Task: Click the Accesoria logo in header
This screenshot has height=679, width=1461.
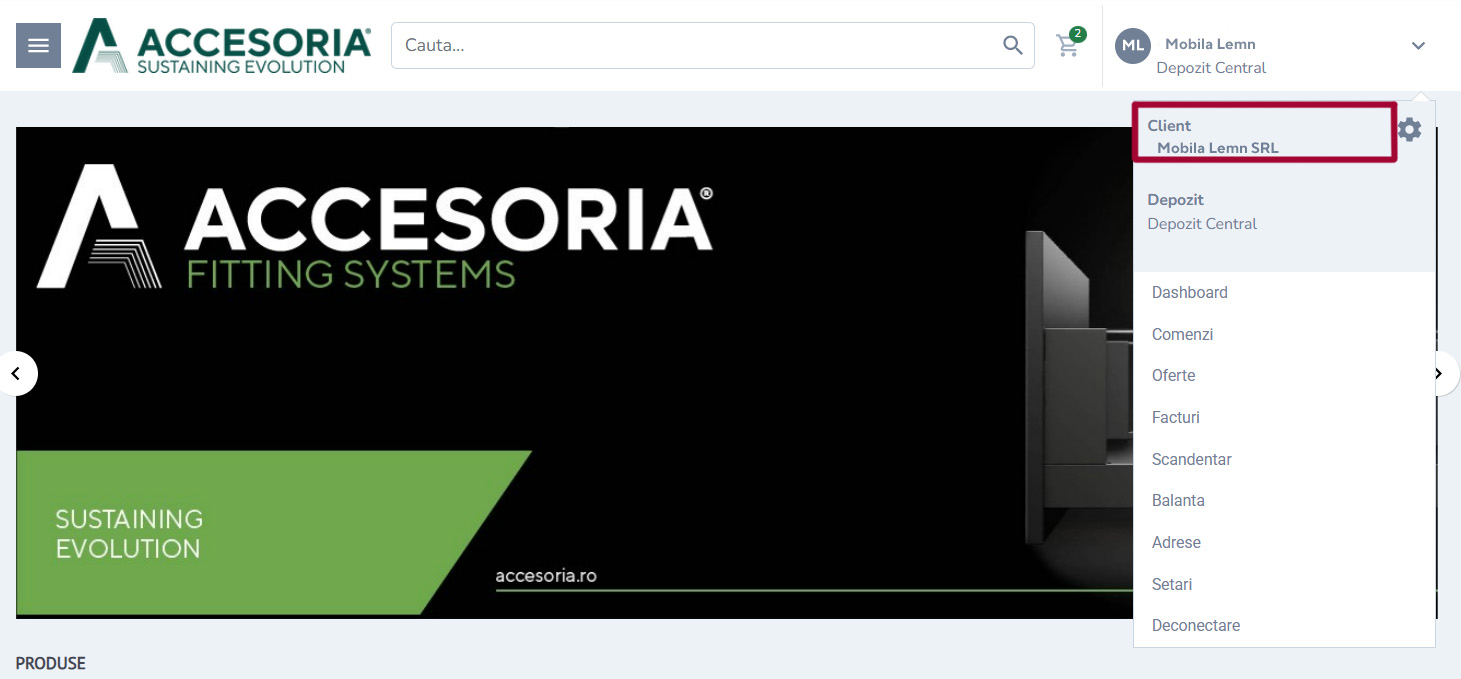Action: click(x=222, y=46)
